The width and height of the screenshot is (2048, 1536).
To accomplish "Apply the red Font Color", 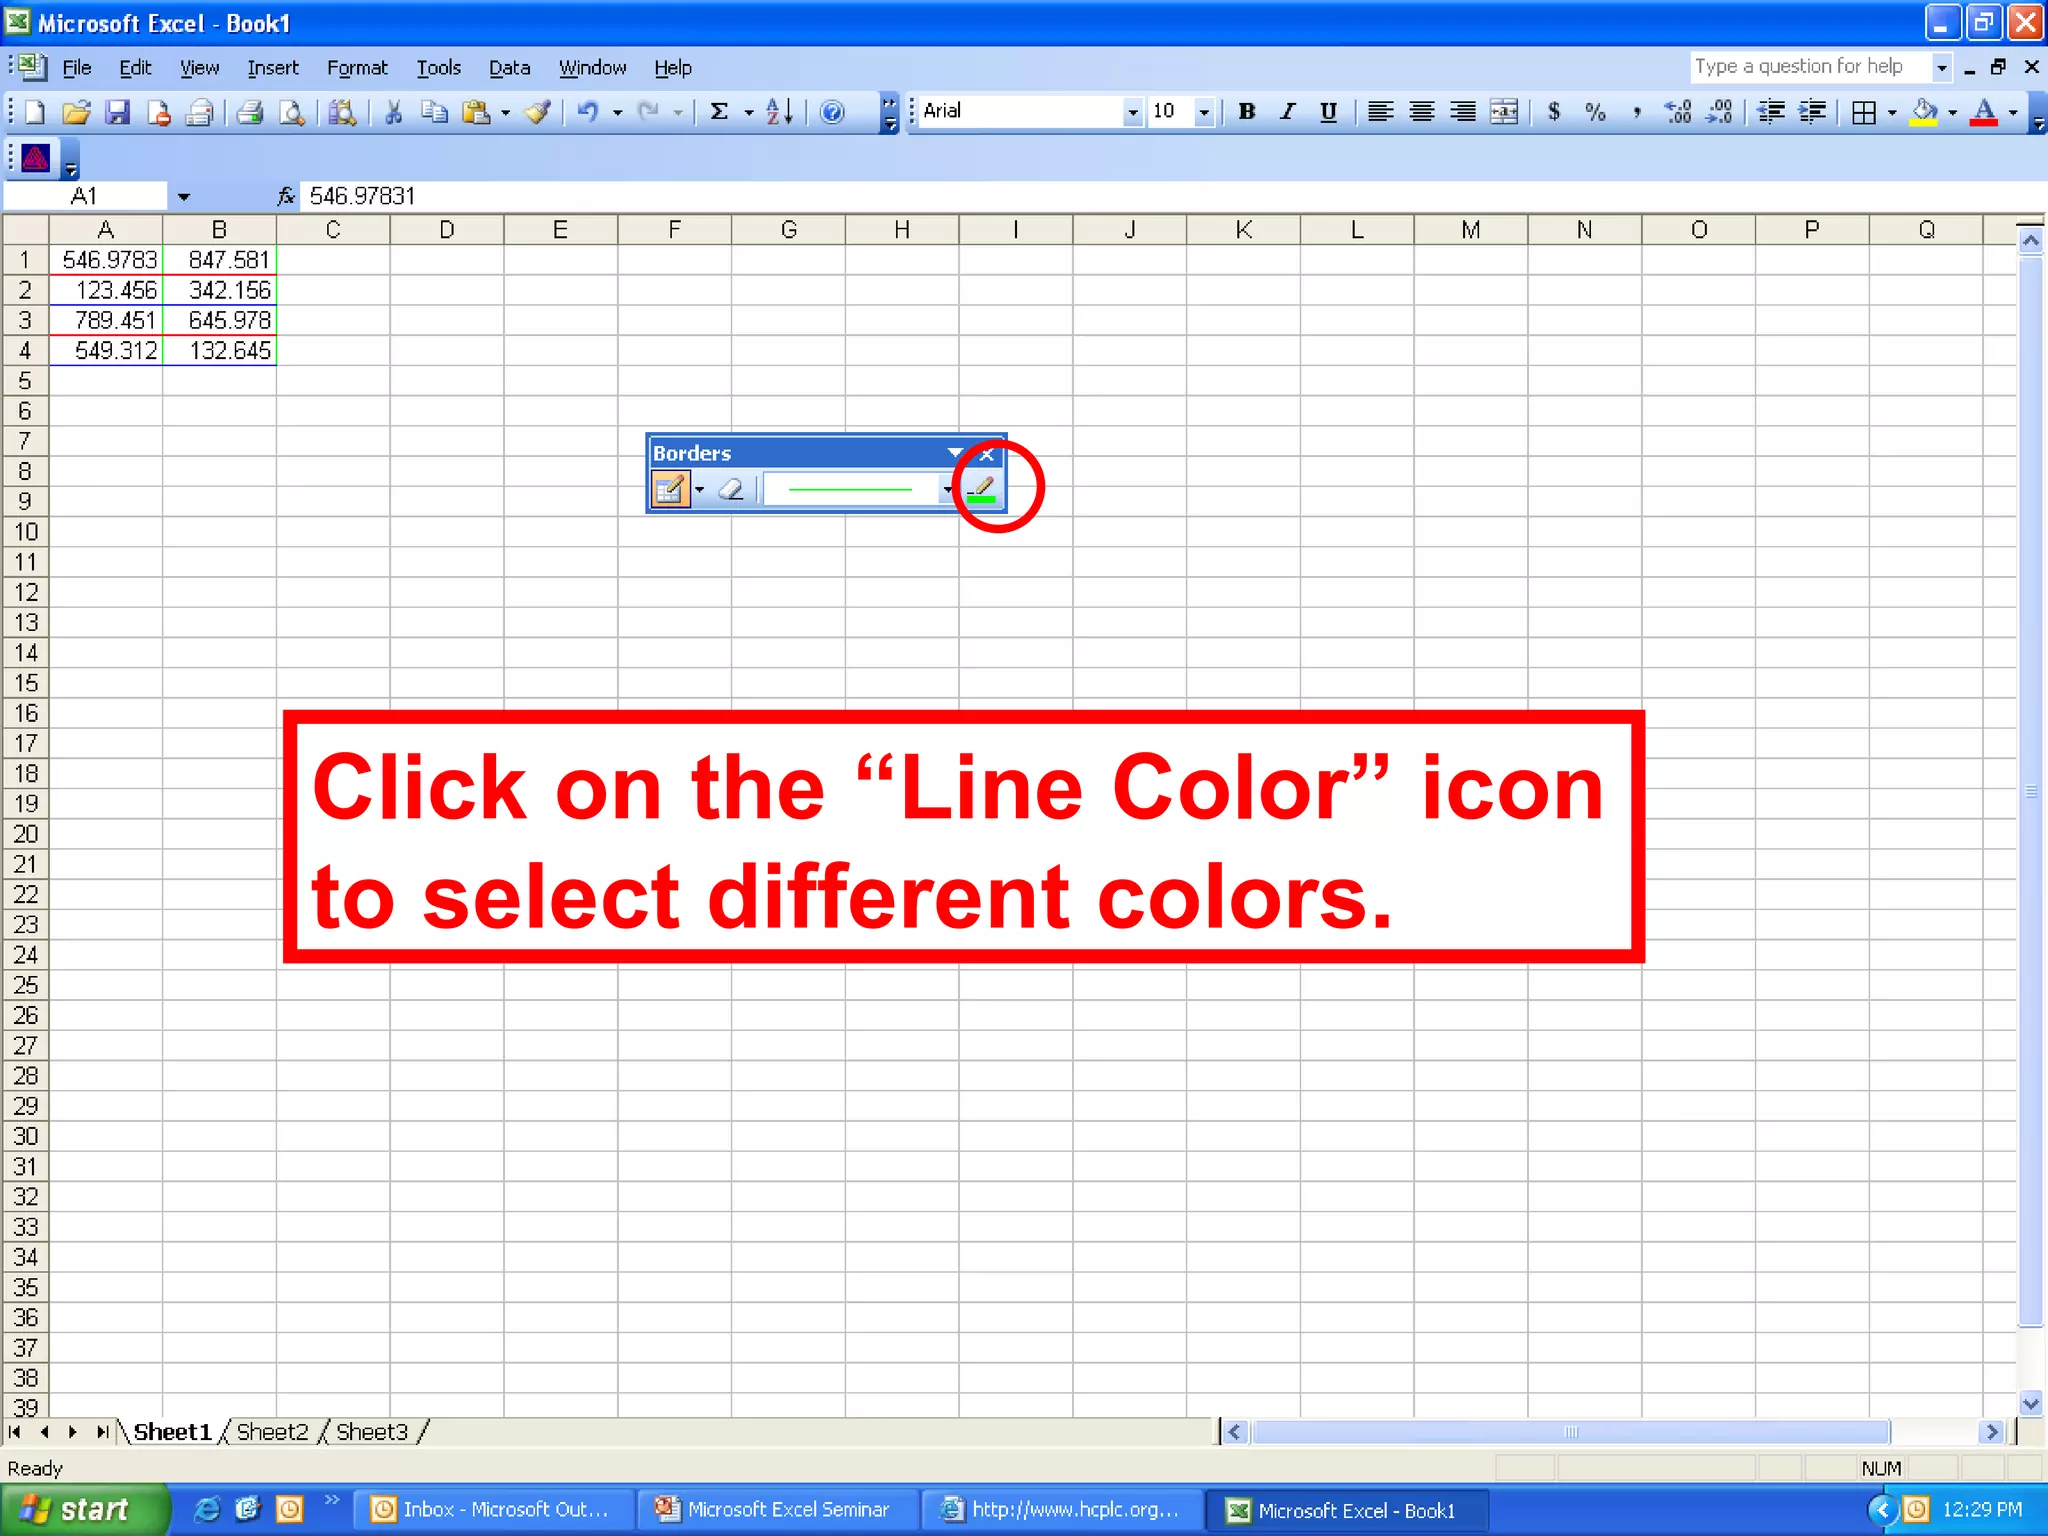I will click(1985, 112).
